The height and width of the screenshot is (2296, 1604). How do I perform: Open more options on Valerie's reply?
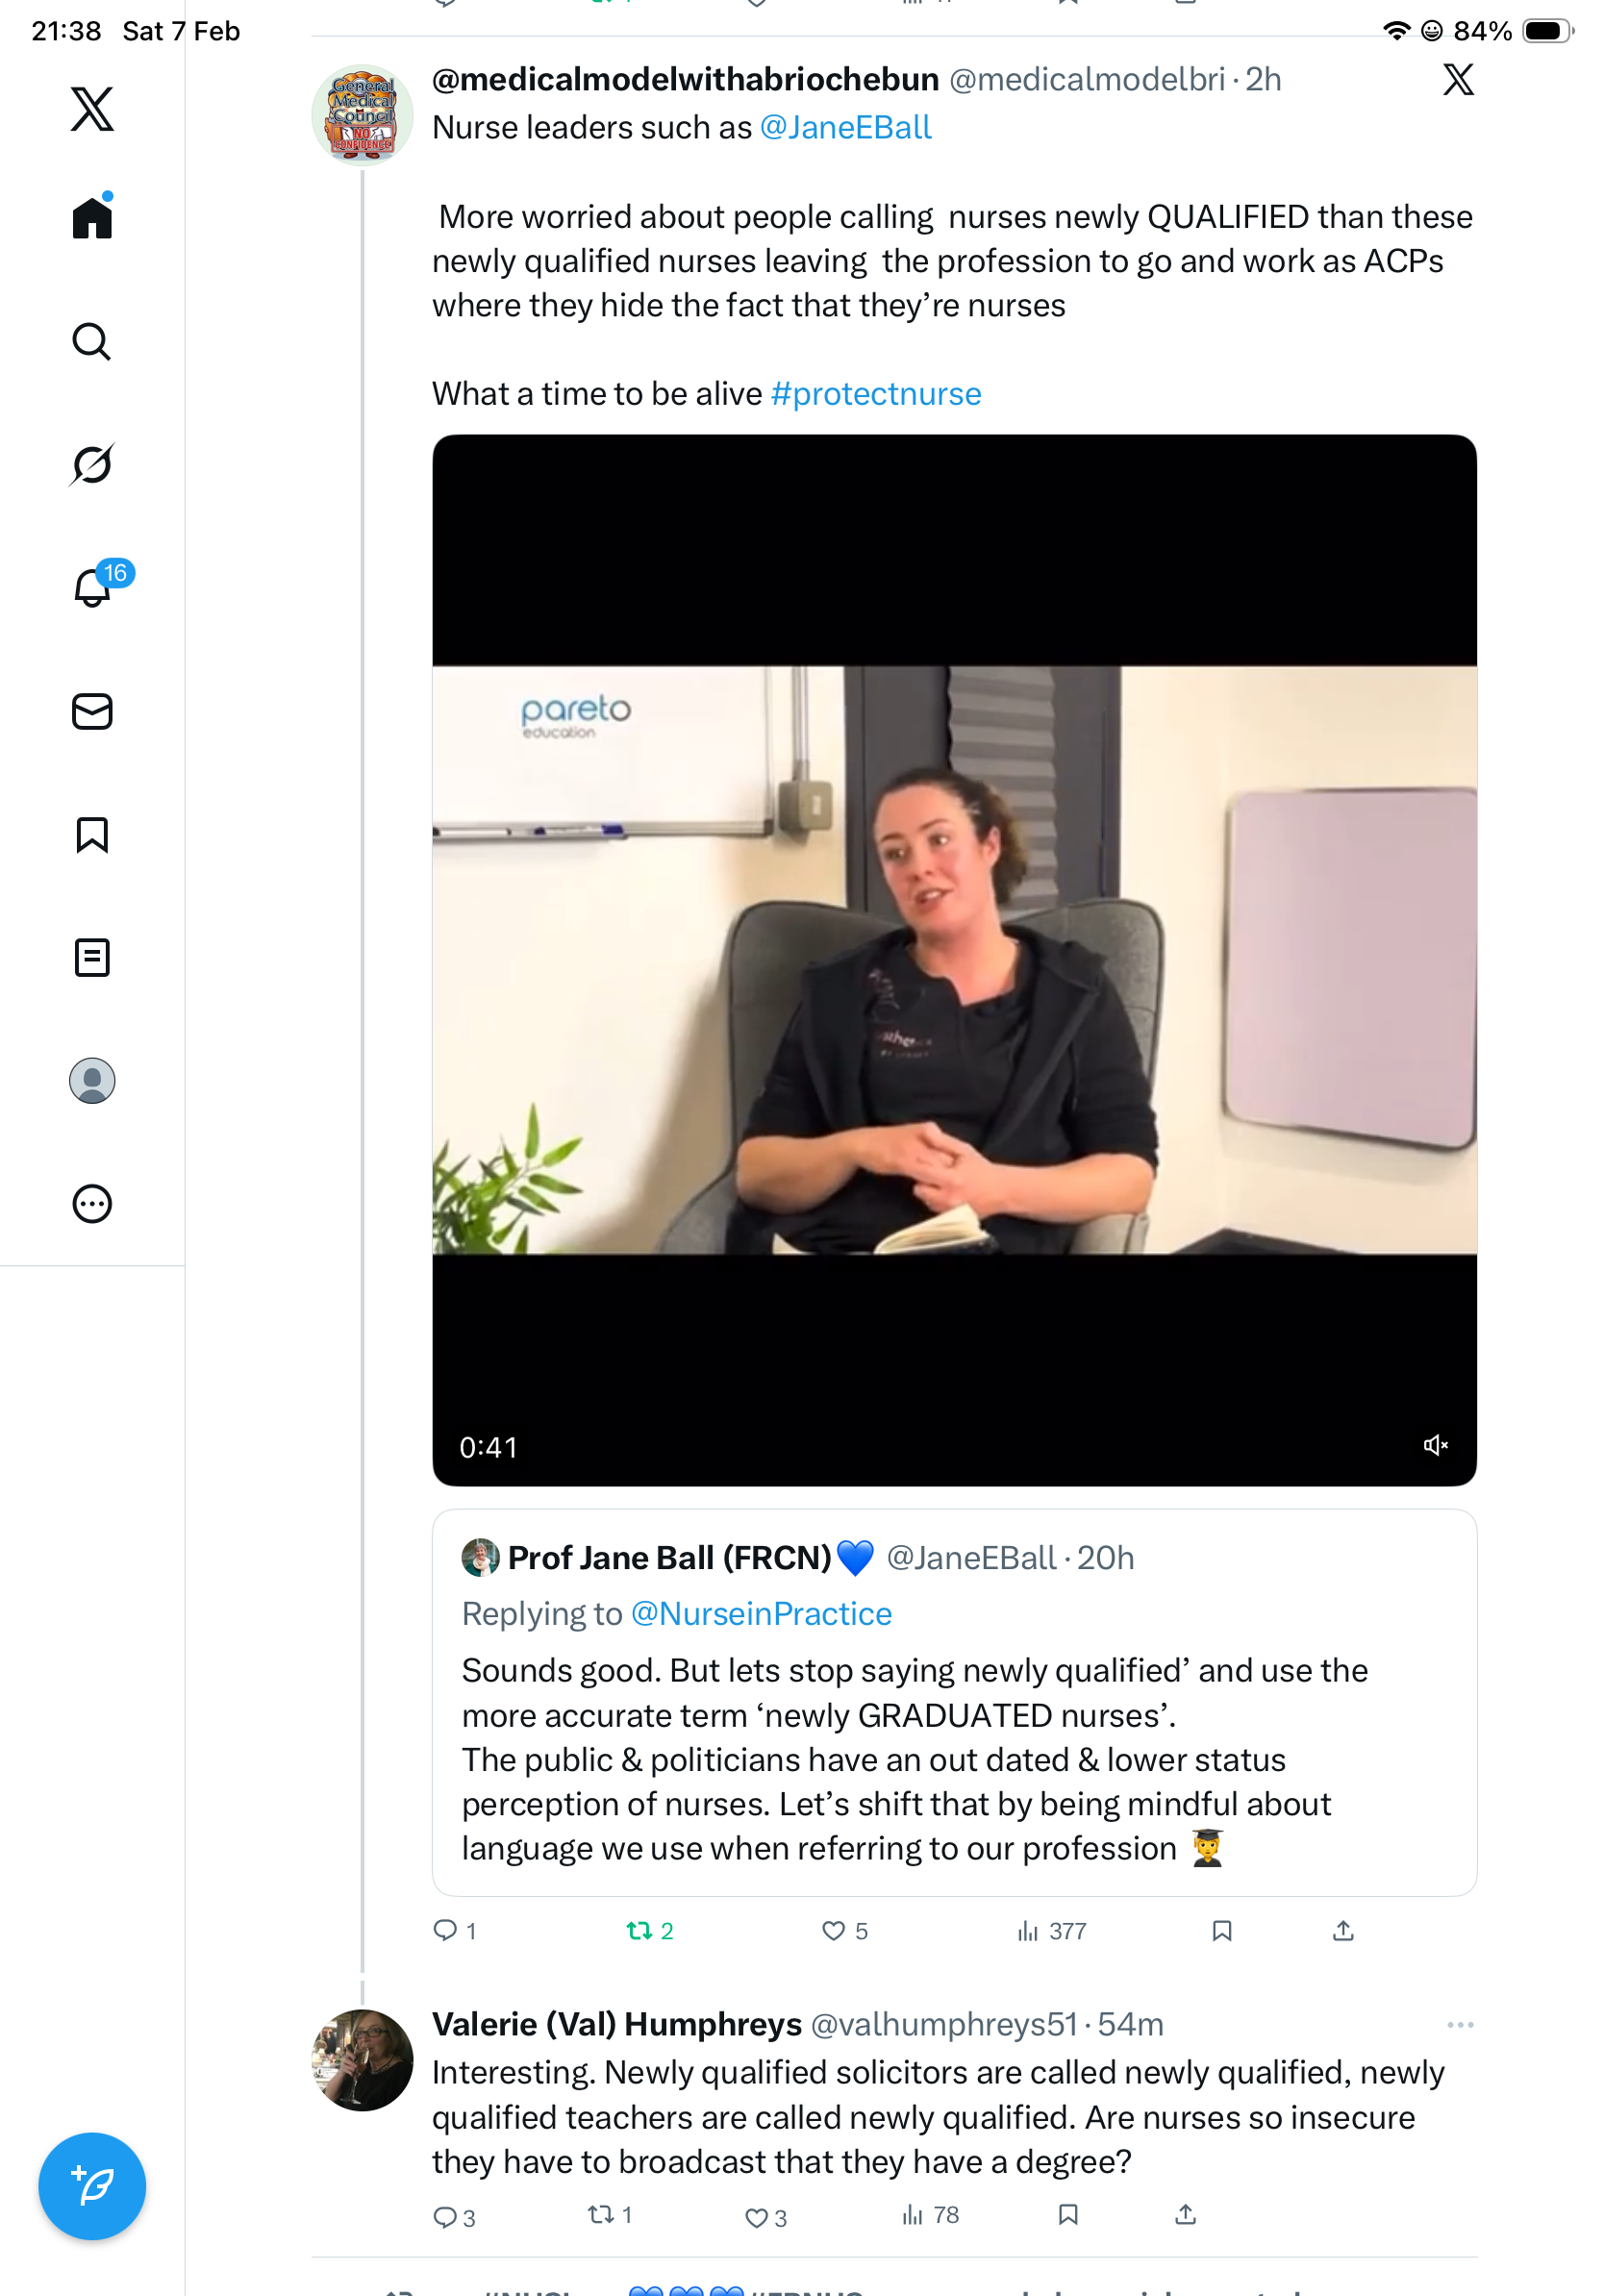pos(1460,2025)
